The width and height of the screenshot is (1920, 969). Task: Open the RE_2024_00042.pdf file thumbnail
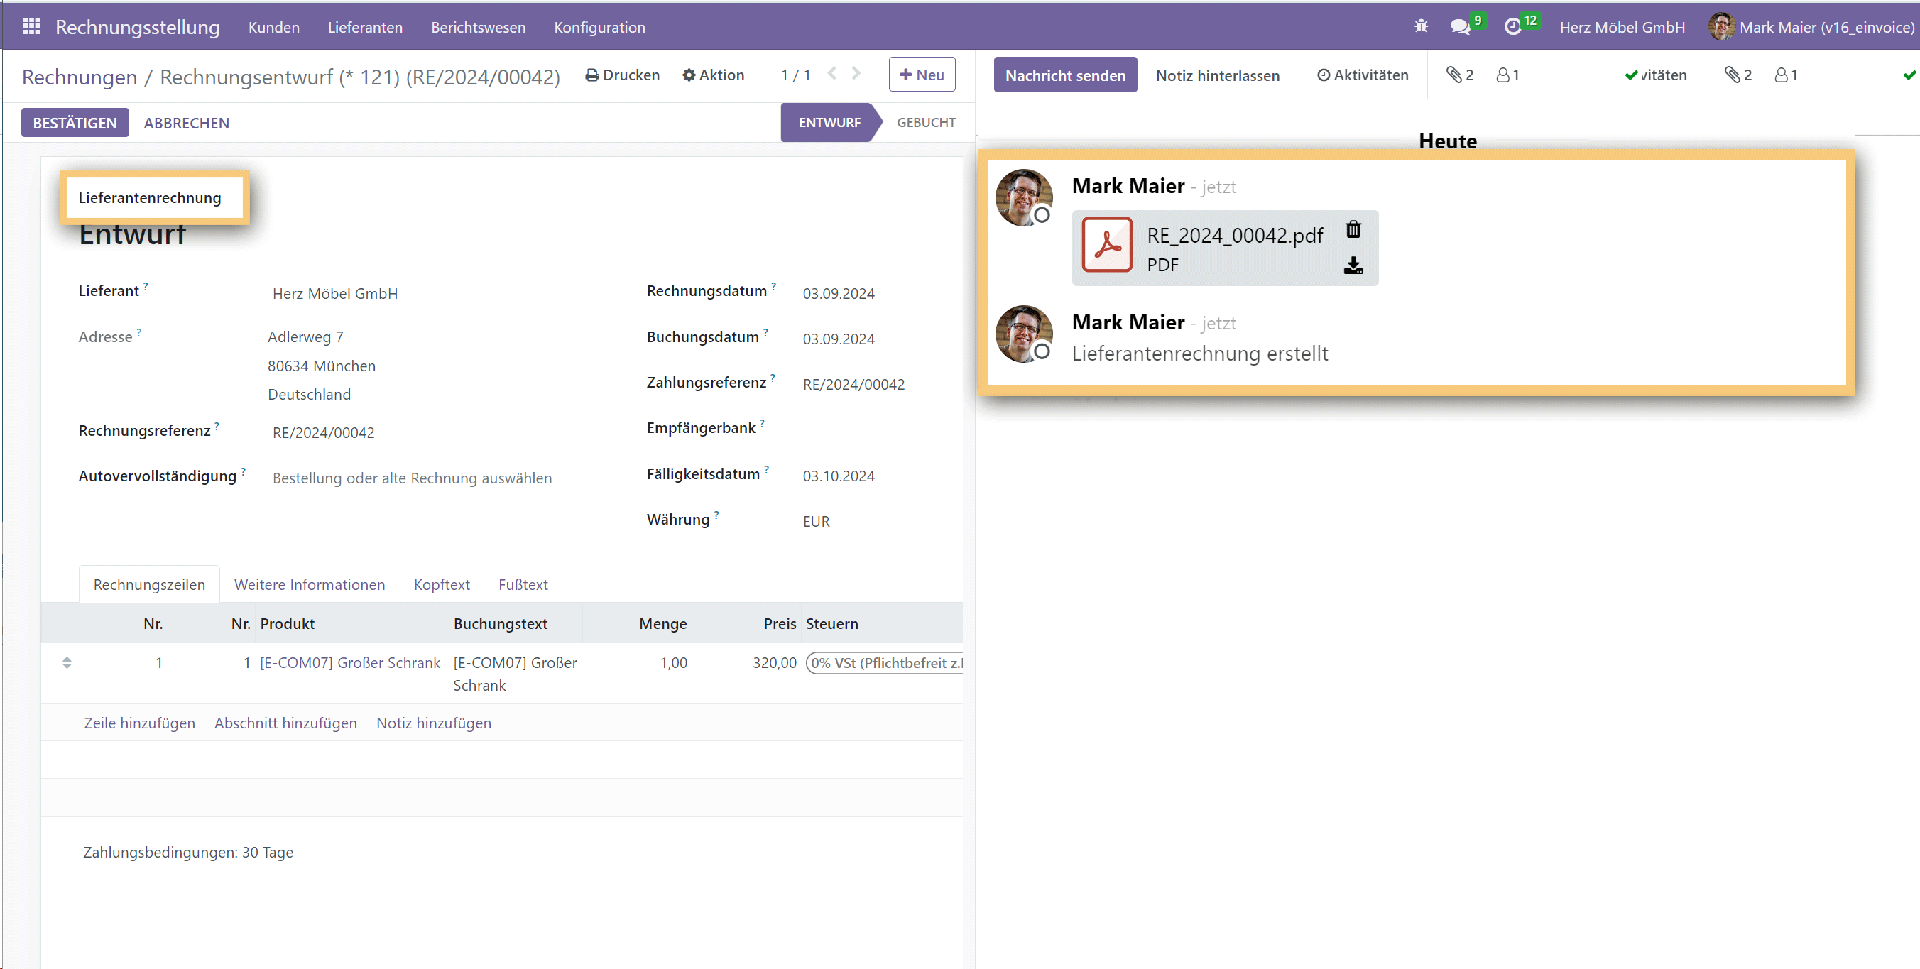[x=1108, y=246]
